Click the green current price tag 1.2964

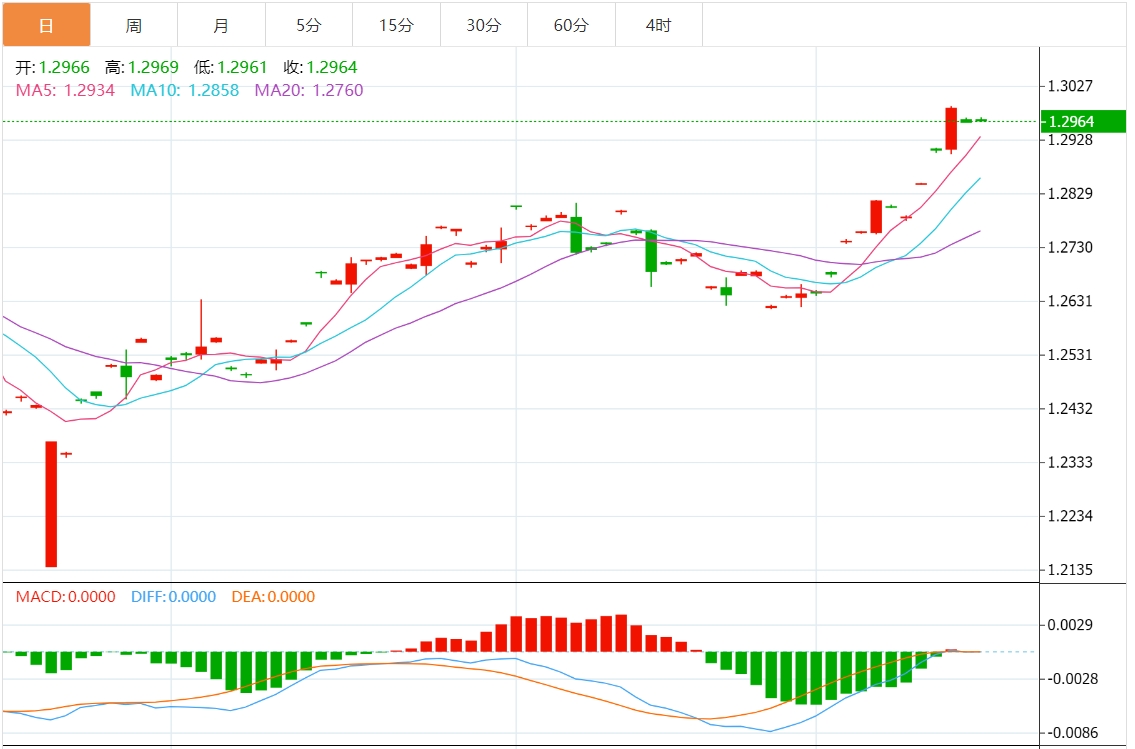(x=1084, y=122)
